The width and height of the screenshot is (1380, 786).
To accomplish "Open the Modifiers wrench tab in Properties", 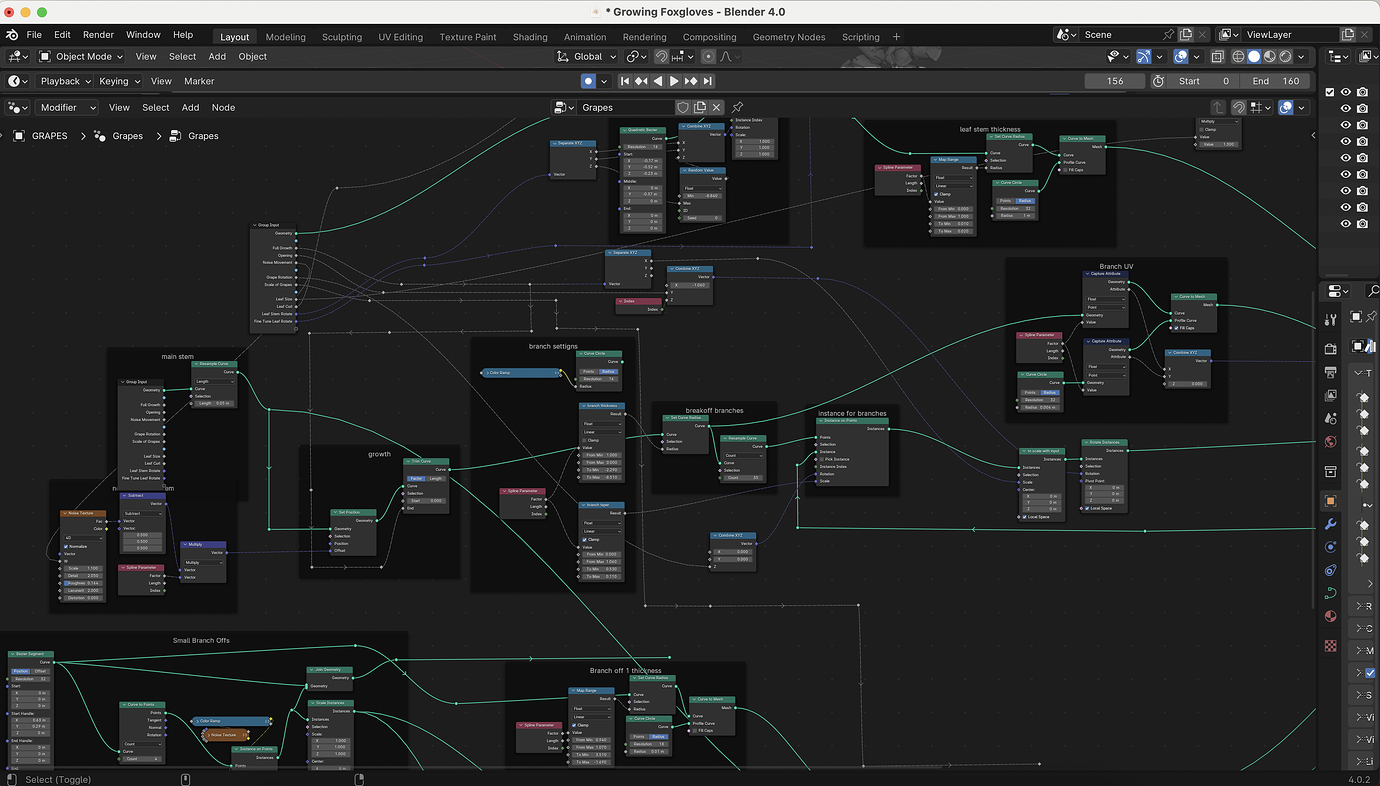I will [1330, 523].
